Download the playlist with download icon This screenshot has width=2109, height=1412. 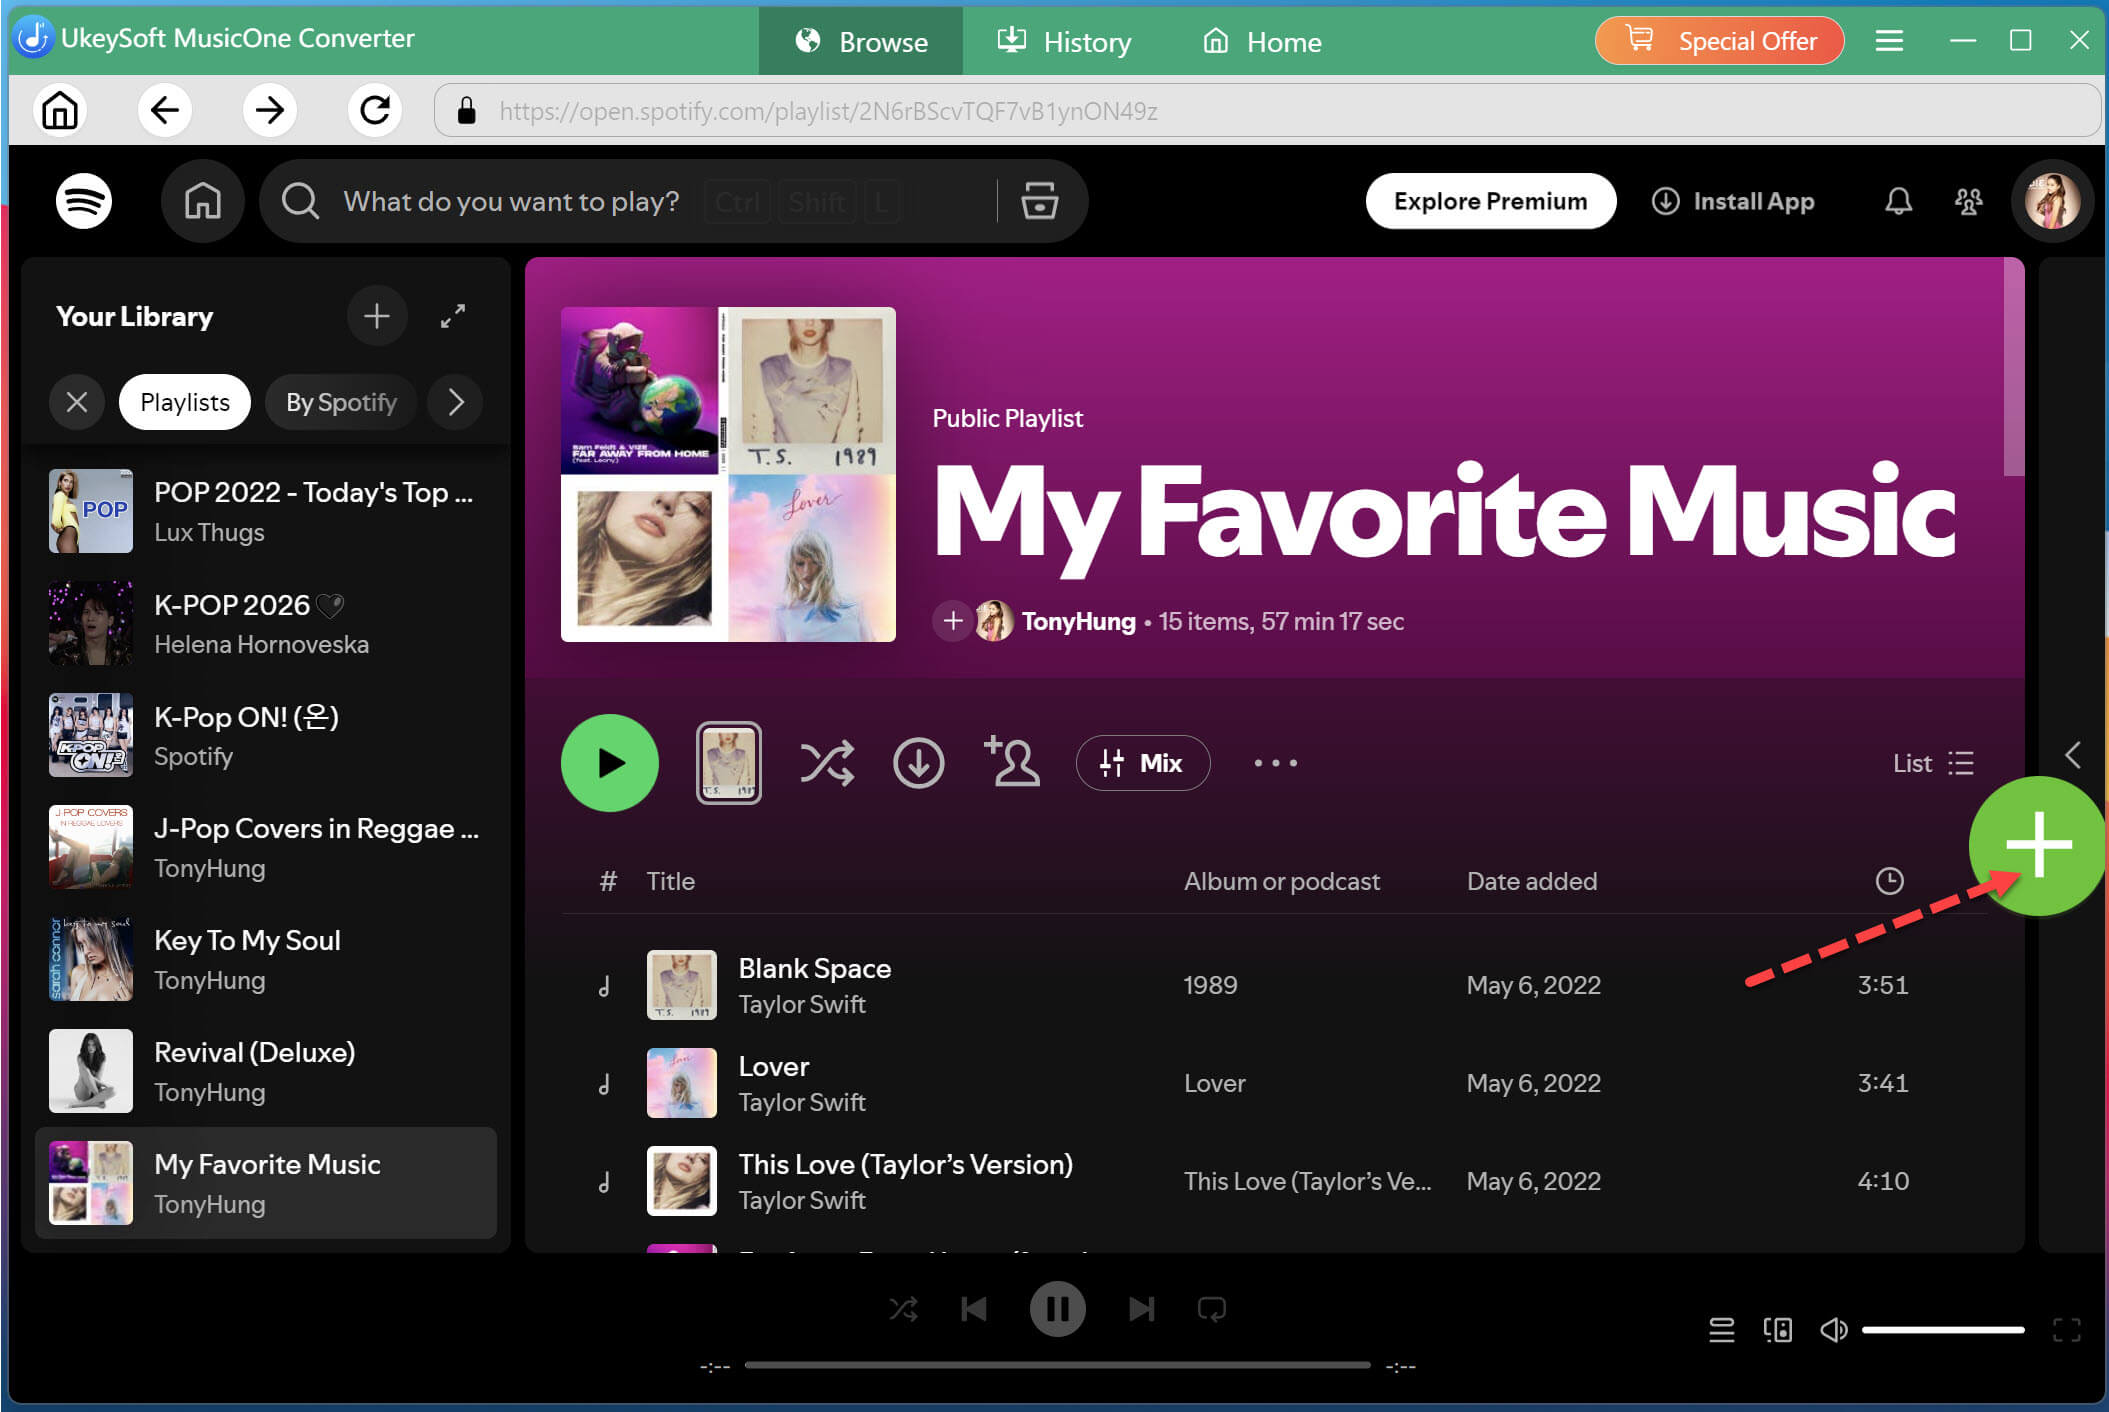click(x=918, y=763)
